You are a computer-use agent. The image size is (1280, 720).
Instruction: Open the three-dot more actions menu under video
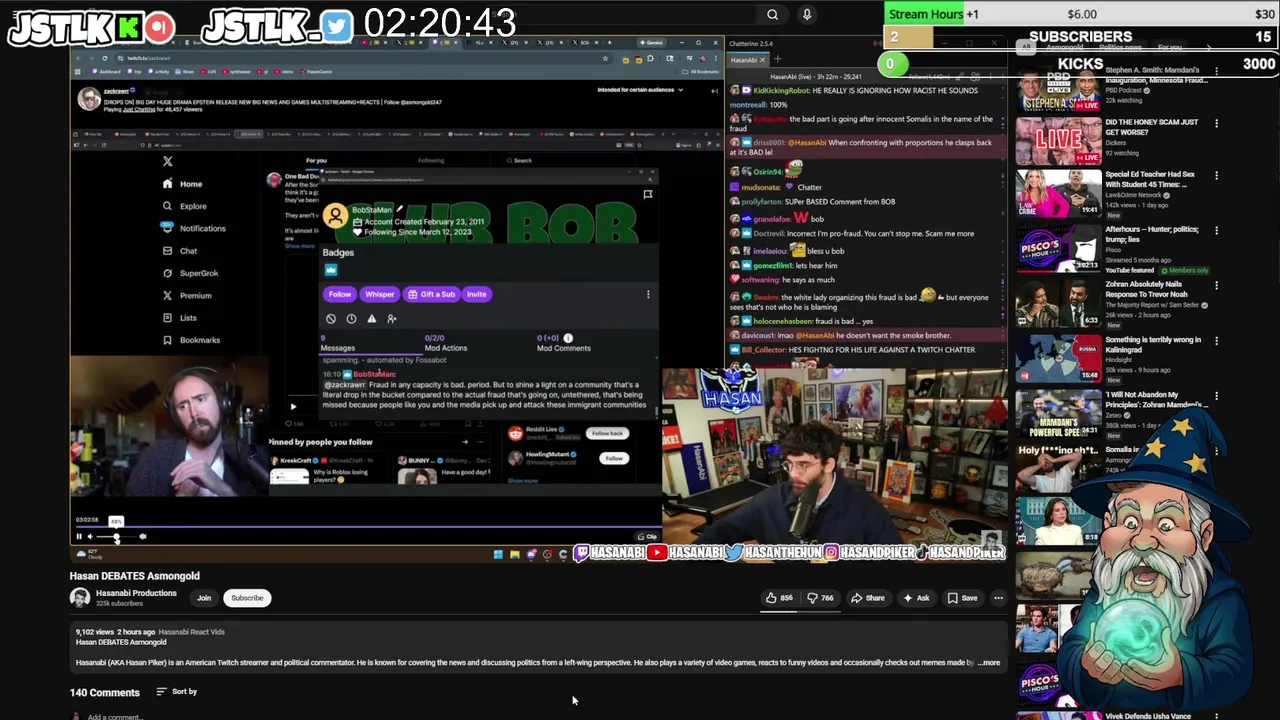pos(998,598)
